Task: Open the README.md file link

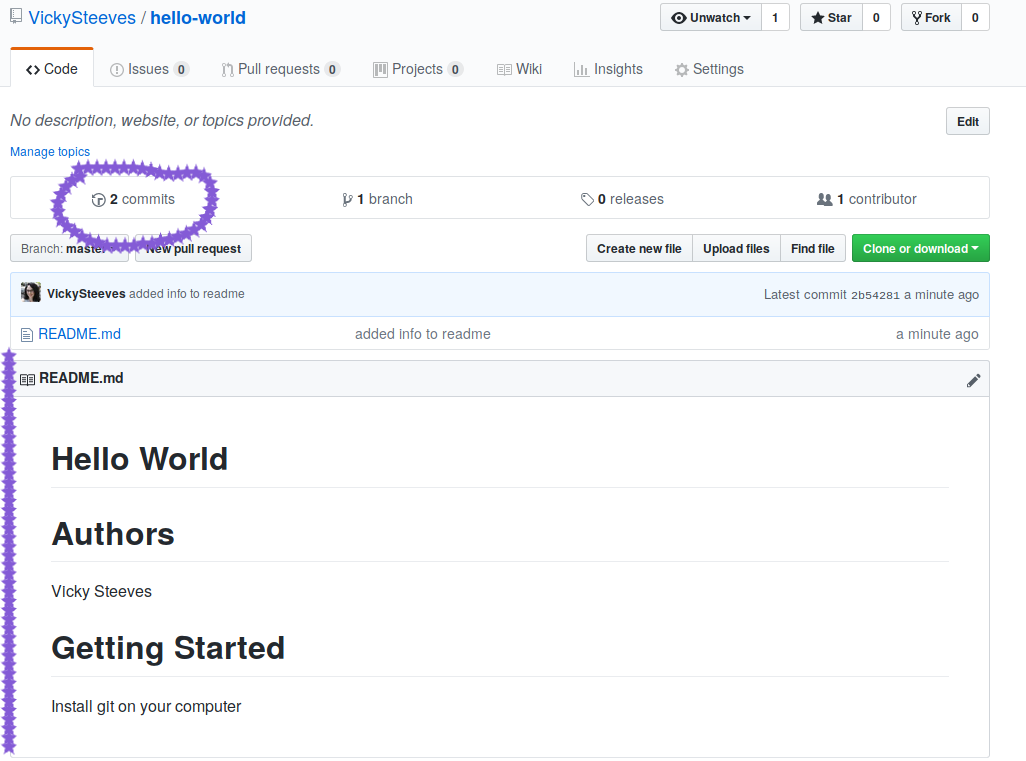Action: 80,334
